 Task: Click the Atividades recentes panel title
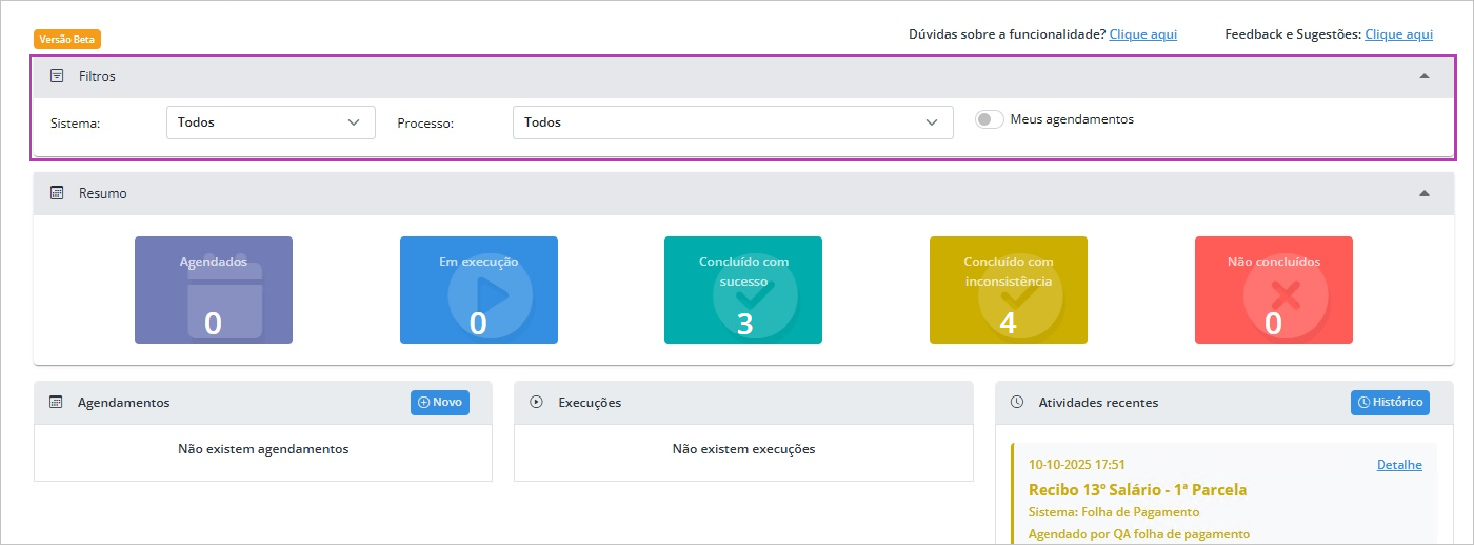1098,402
